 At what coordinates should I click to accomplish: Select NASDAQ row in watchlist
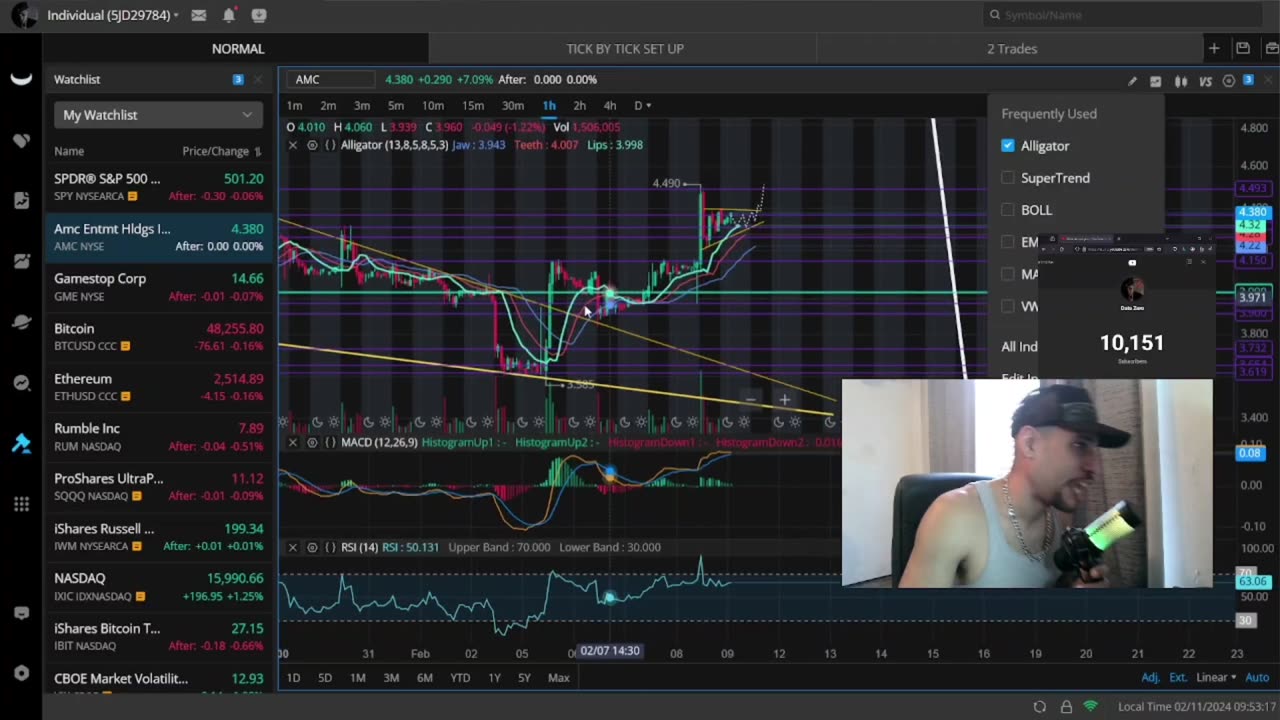click(x=158, y=587)
